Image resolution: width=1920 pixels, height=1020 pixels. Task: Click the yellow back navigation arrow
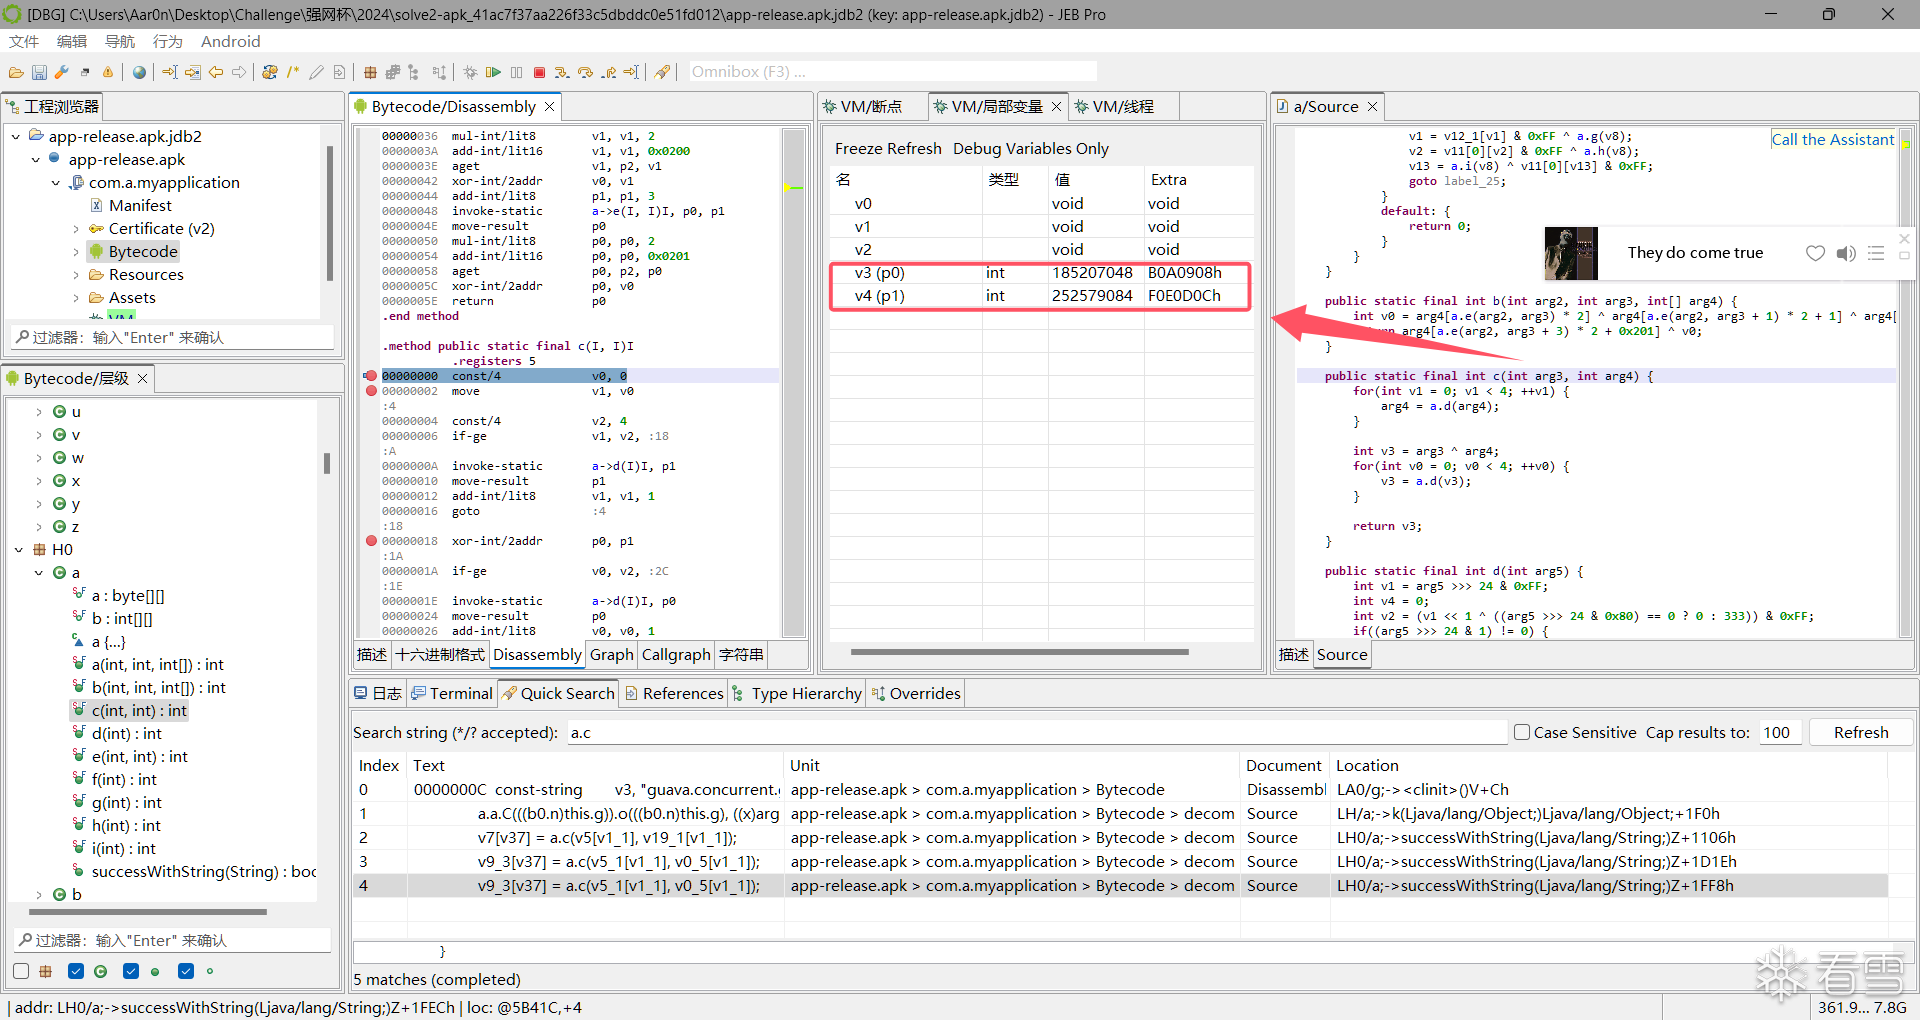click(x=216, y=72)
